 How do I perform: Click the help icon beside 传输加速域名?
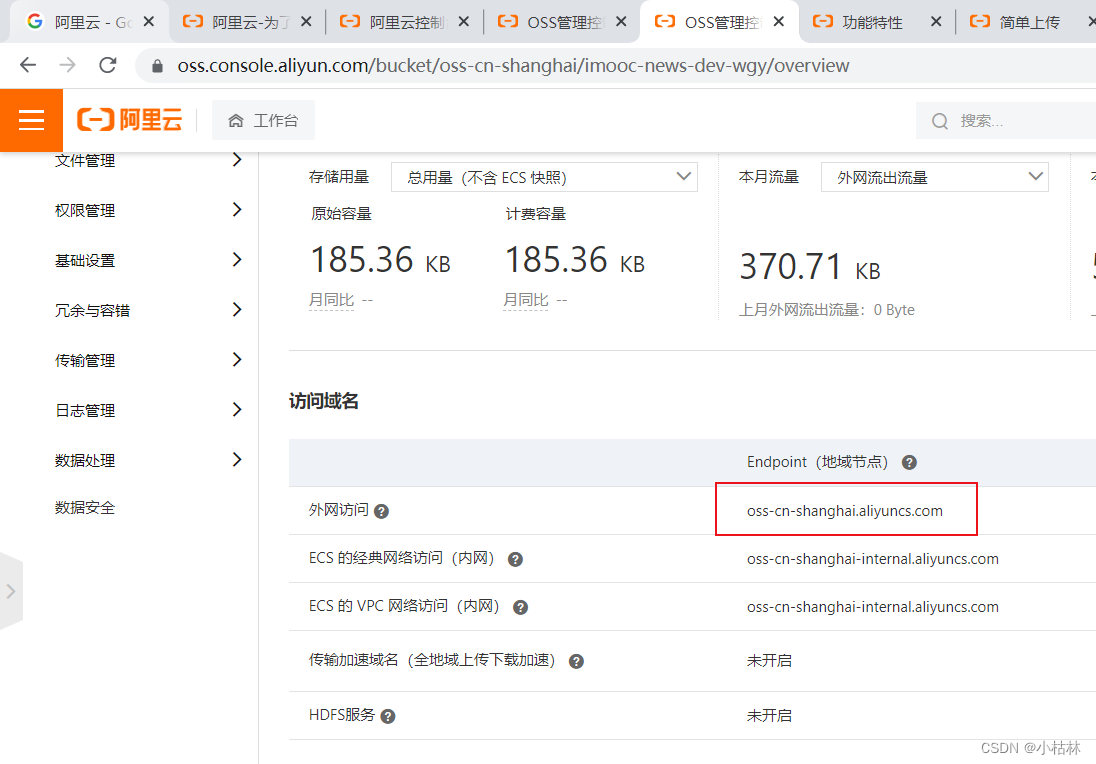576,661
